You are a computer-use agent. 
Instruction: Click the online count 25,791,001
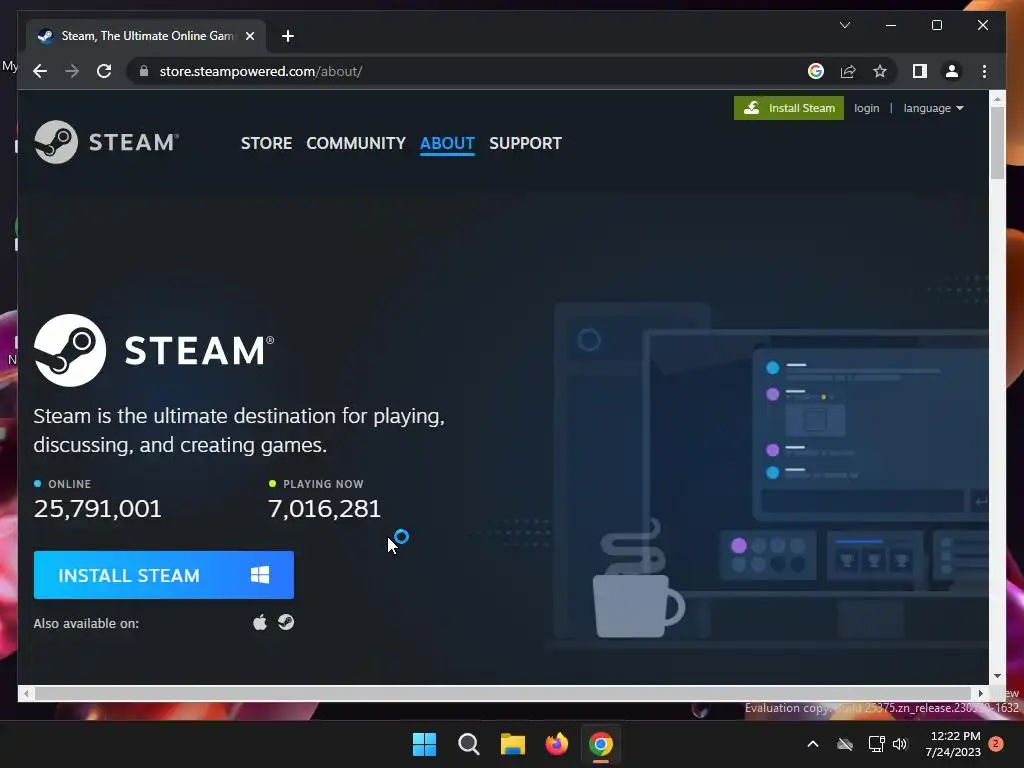point(97,509)
